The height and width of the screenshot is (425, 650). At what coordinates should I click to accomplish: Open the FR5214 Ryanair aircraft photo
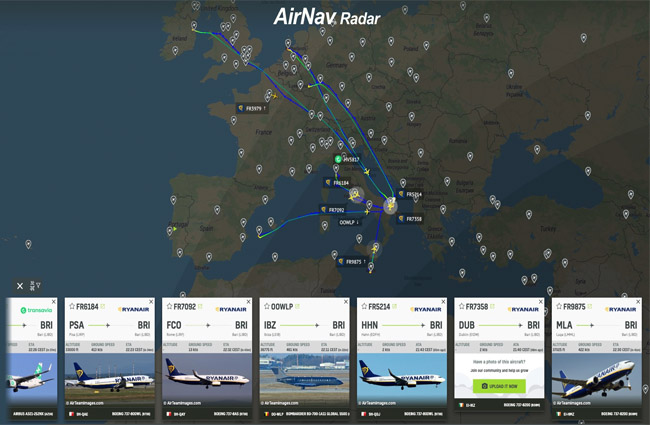pos(402,379)
